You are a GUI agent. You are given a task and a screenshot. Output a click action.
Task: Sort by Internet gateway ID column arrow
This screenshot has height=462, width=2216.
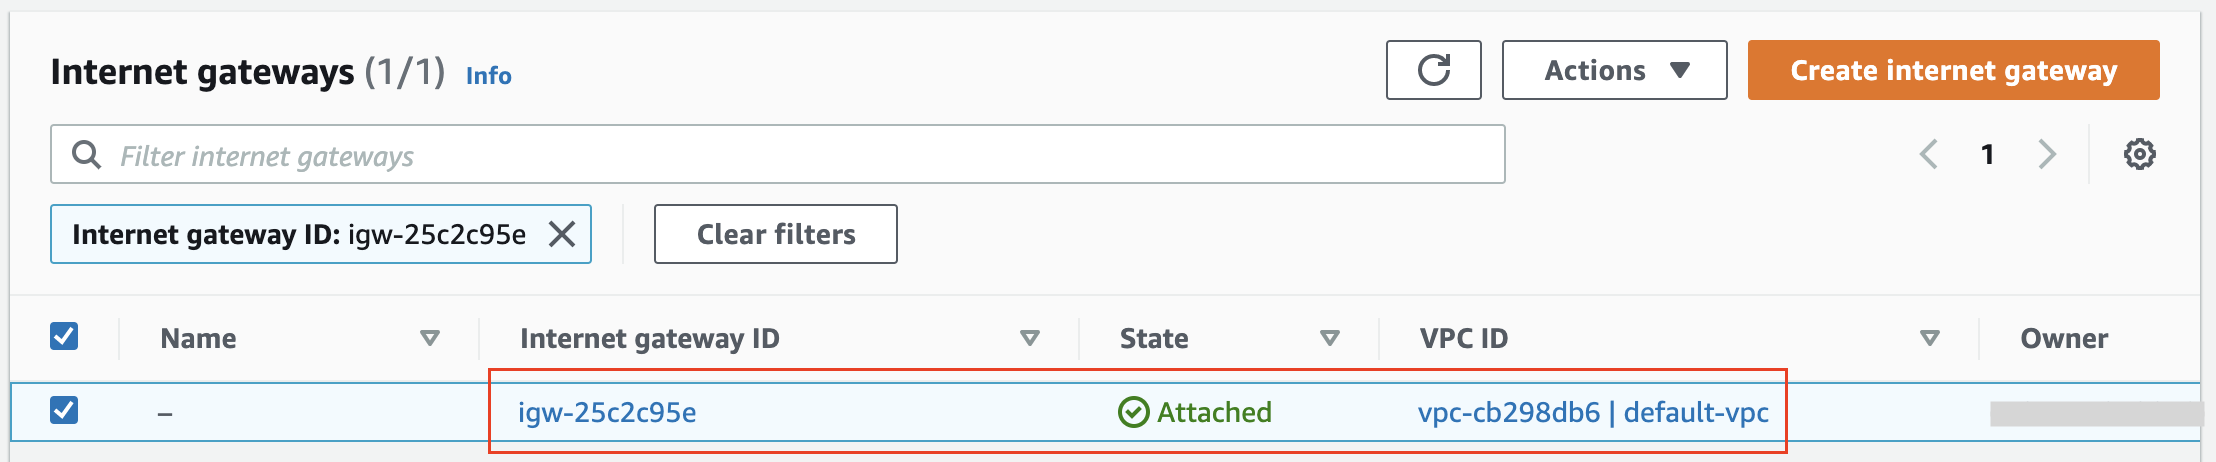click(1029, 338)
